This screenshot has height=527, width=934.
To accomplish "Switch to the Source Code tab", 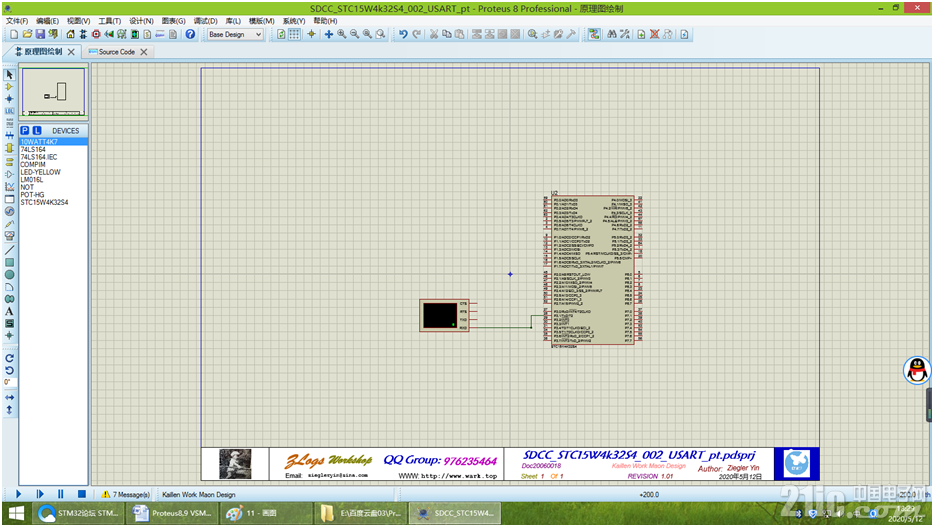I will pyautogui.click(x=117, y=52).
